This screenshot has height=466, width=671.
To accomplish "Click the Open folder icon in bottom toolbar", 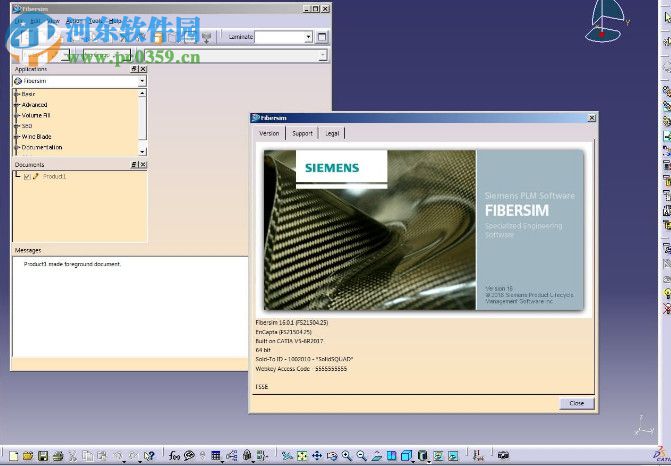I will pyautogui.click(x=28, y=456).
